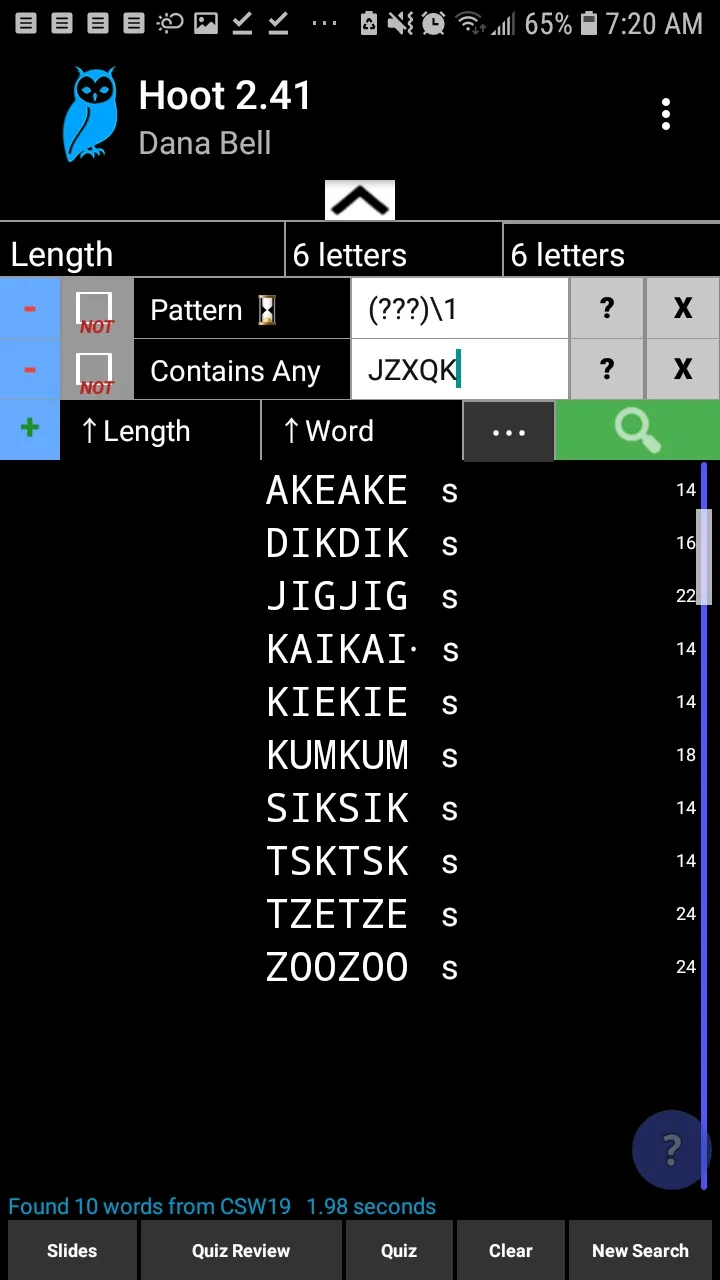Clear the Contains Any field with X

point(682,370)
